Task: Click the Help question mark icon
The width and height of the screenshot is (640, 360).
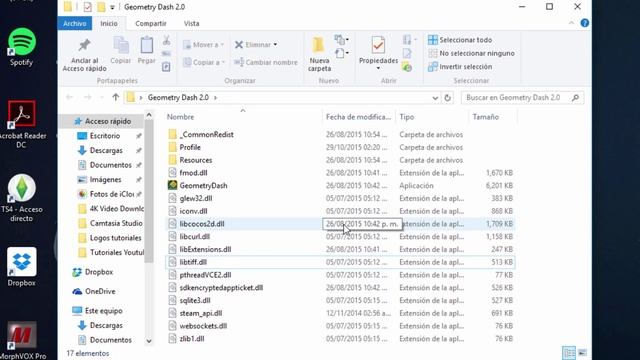Action: [x=584, y=23]
